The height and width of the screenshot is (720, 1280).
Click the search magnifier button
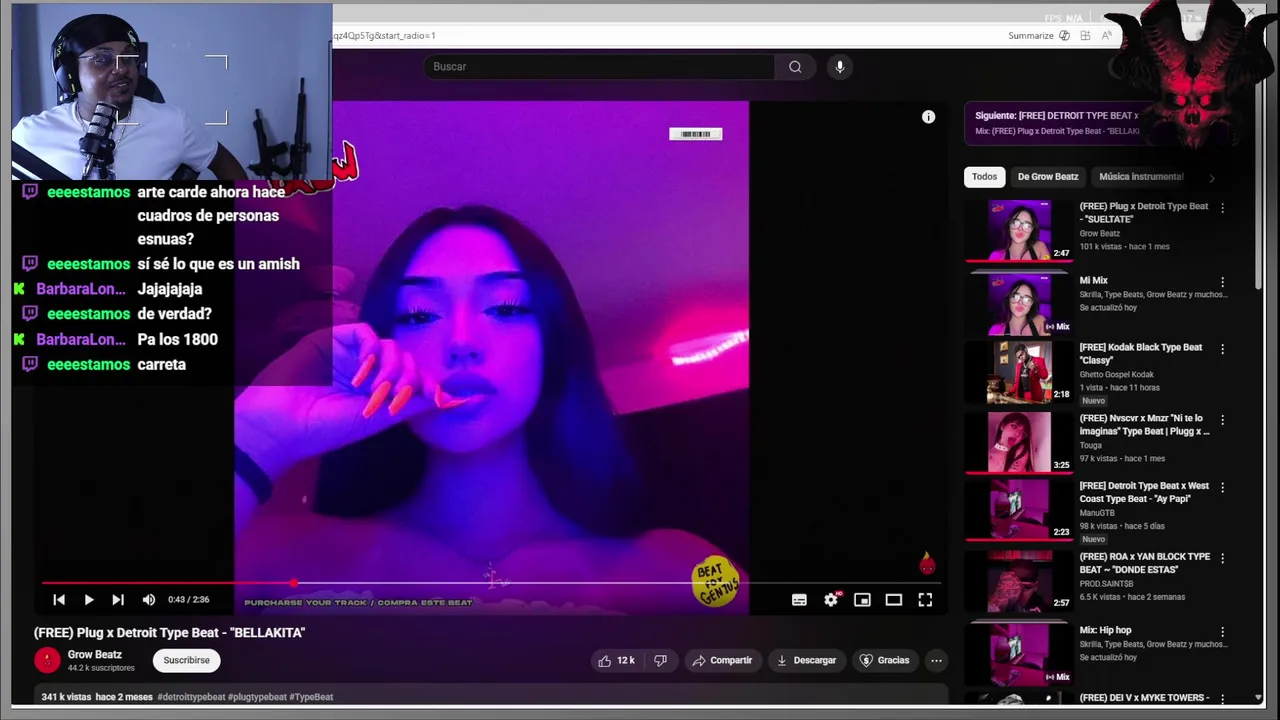click(795, 67)
